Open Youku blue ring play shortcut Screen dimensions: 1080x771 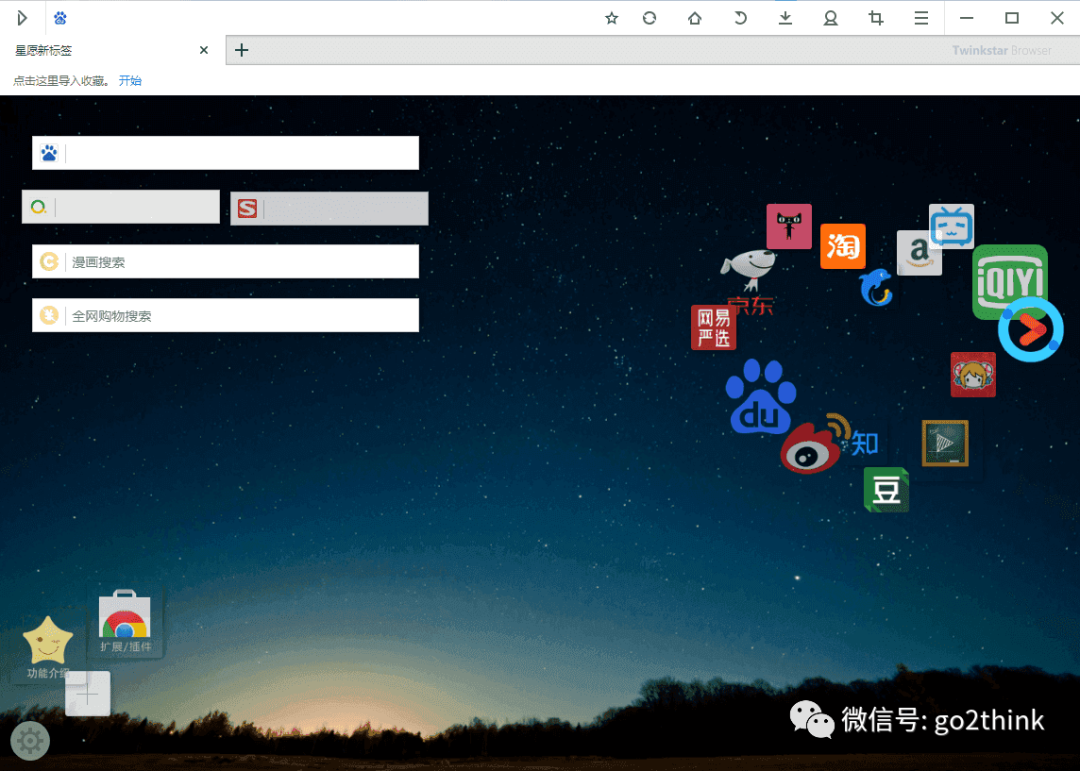coord(1031,330)
